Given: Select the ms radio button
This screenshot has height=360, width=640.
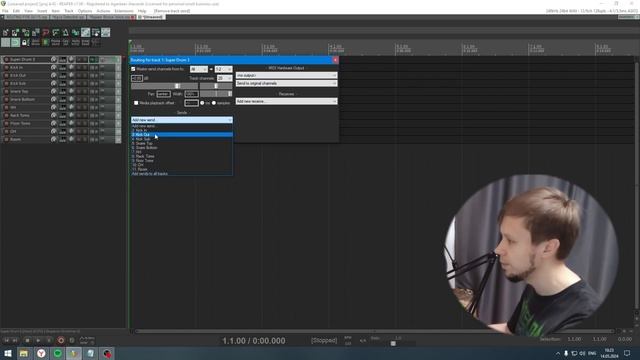Looking at the screenshot, I should pyautogui.click(x=202, y=103).
